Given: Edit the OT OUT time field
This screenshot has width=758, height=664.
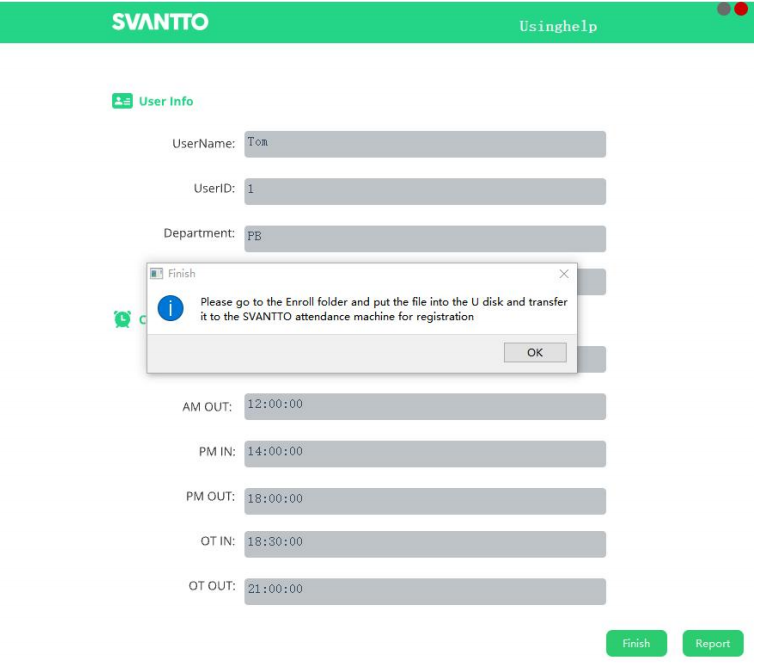Looking at the screenshot, I should pyautogui.click(x=425, y=592).
